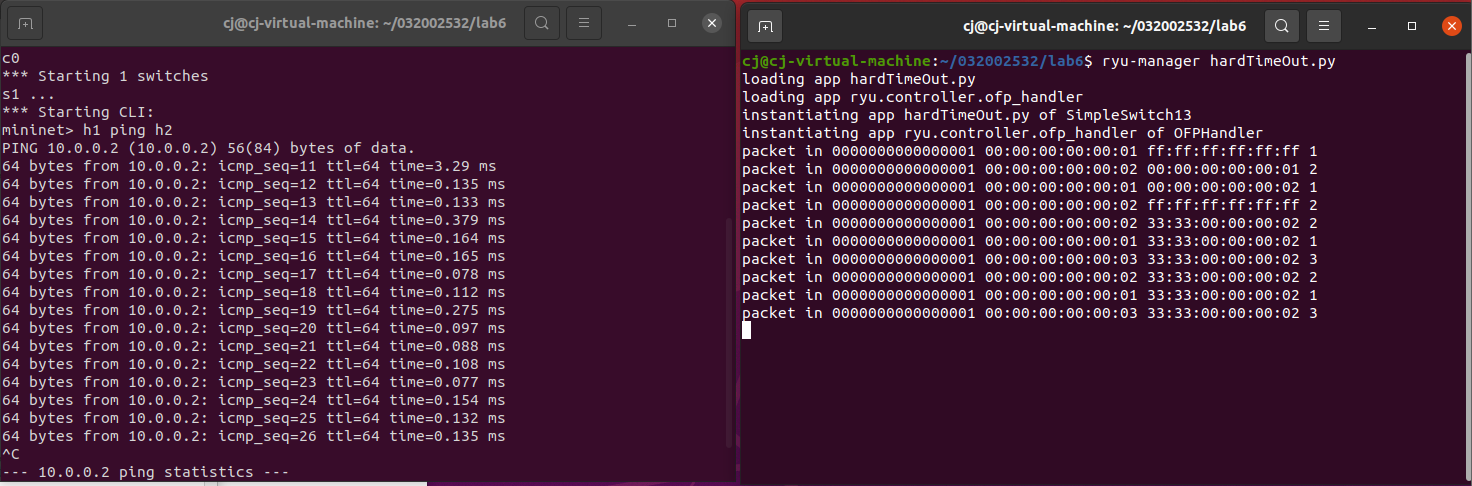Click packet in line ending 00:00:00:00:00:02 1
Image resolution: width=1472 pixels, height=486 pixels.
[1029, 187]
